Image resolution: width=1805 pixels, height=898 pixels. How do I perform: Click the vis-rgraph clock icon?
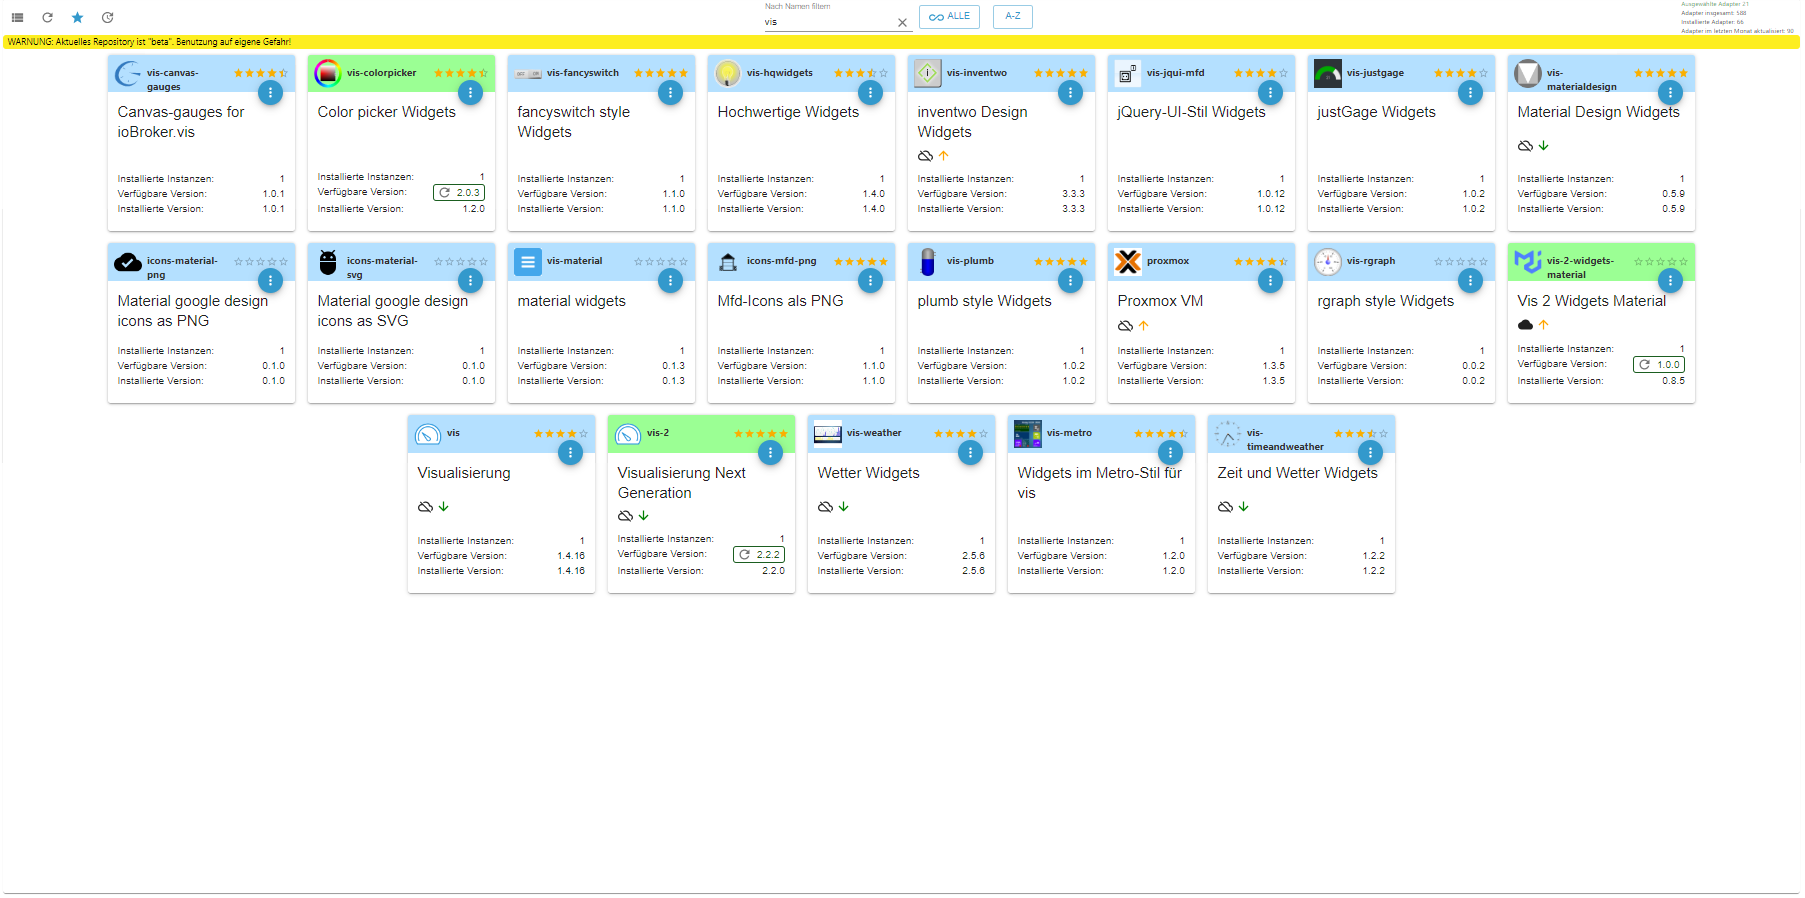[1327, 261]
